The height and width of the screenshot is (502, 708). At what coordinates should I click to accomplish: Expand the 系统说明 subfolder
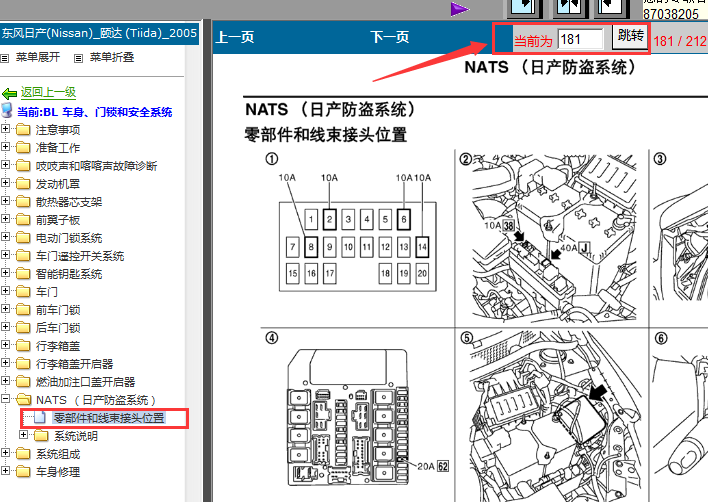pyautogui.click(x=23, y=435)
